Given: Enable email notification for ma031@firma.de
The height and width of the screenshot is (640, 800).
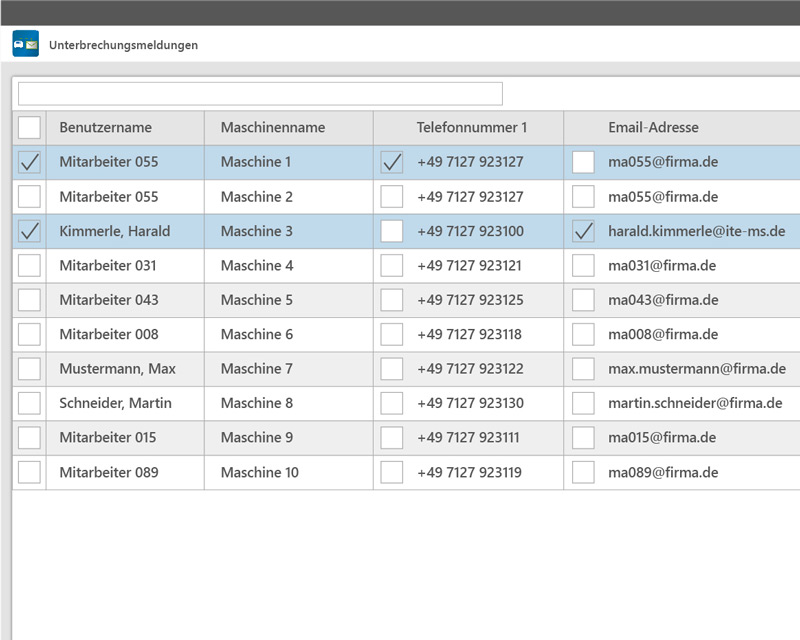Looking at the screenshot, I should [583, 265].
